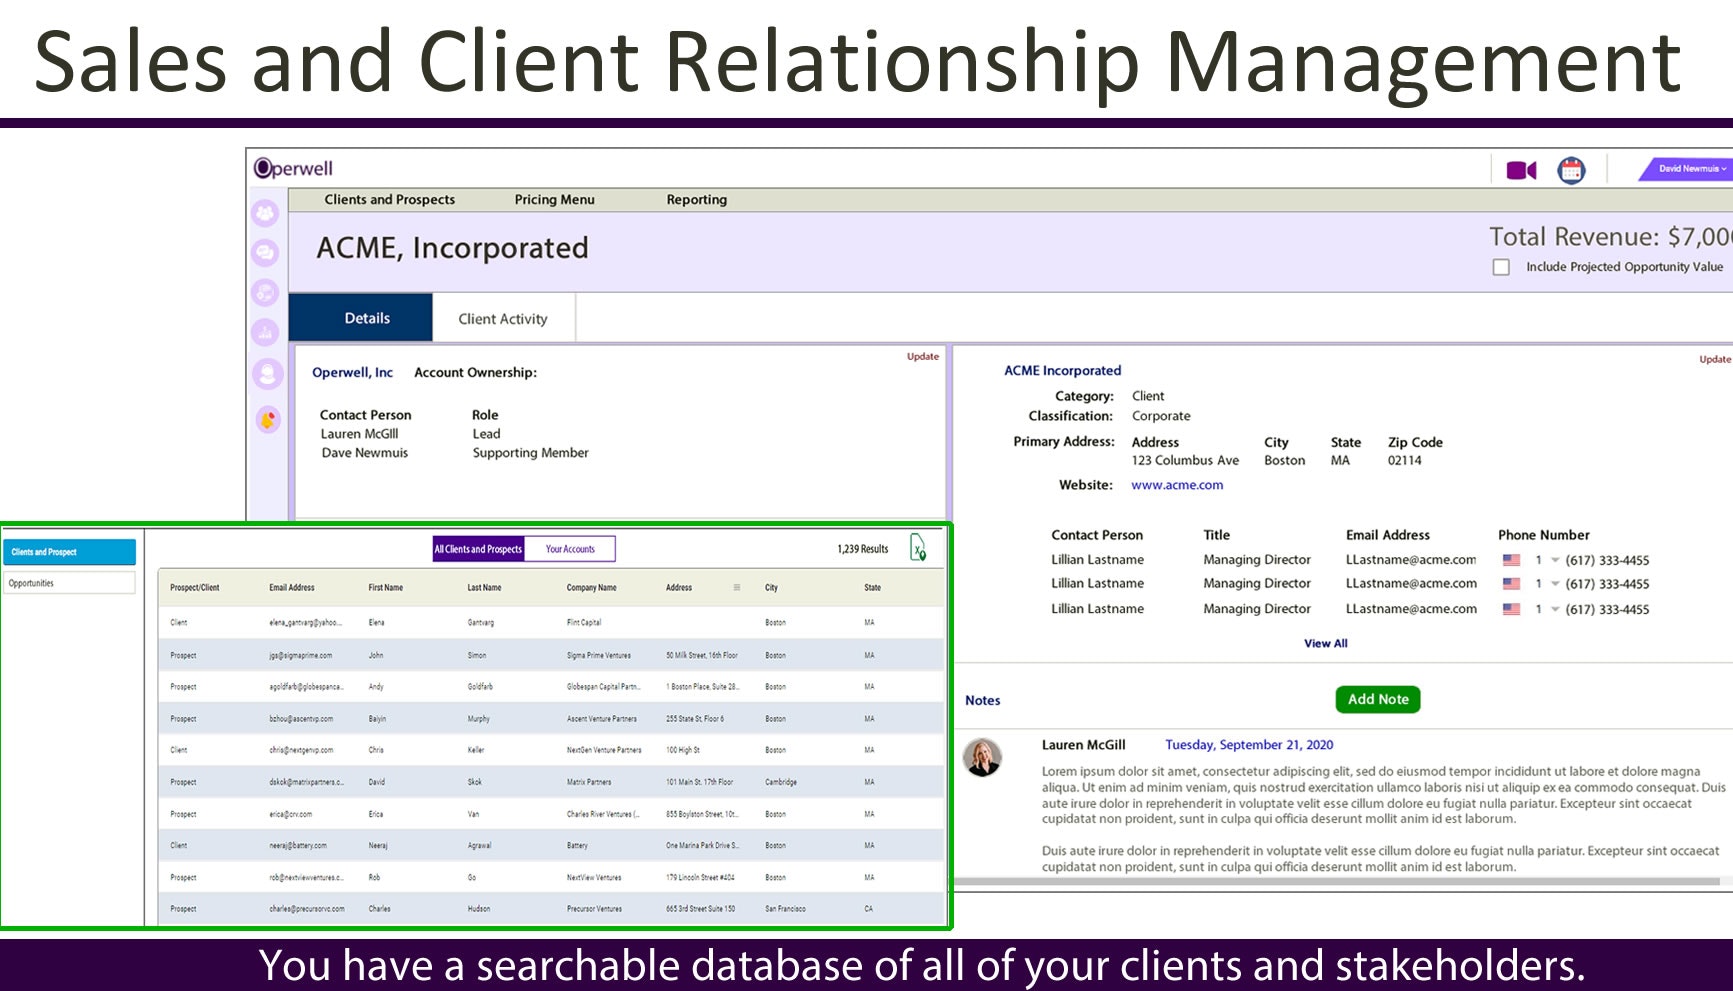
Task: Sort by Last Name column header
Action: click(484, 587)
